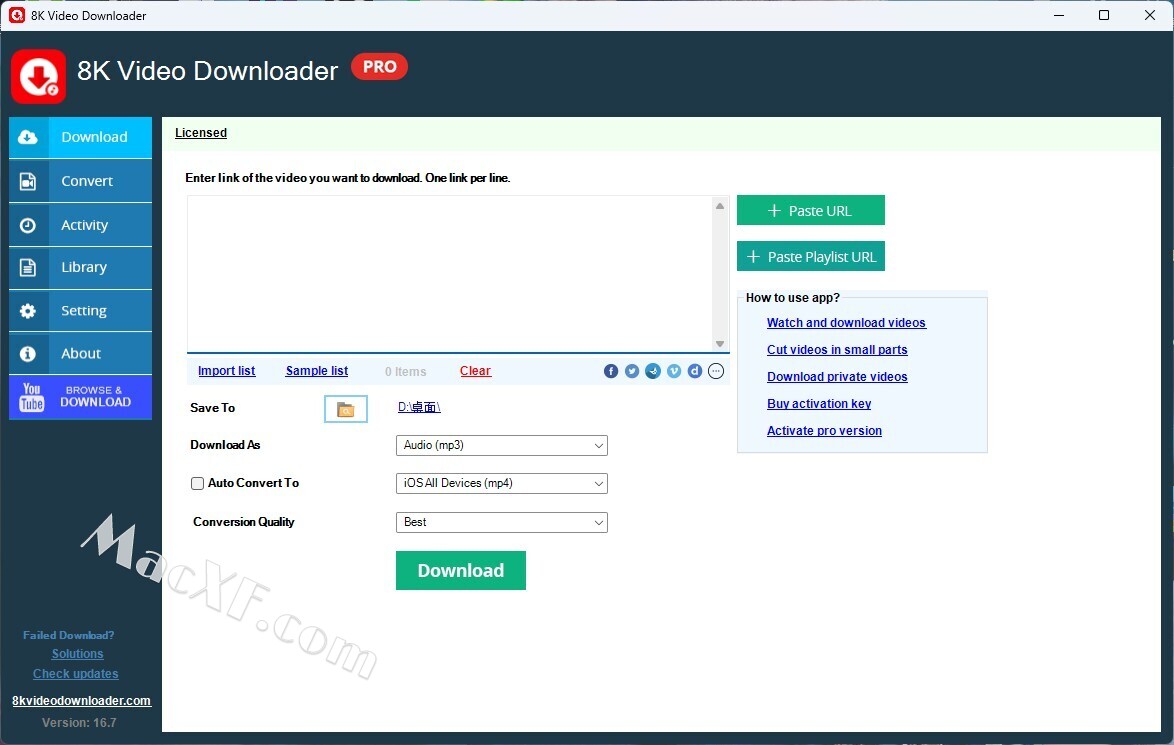Click the "Download As" label
The width and height of the screenshot is (1174, 745).
point(225,445)
